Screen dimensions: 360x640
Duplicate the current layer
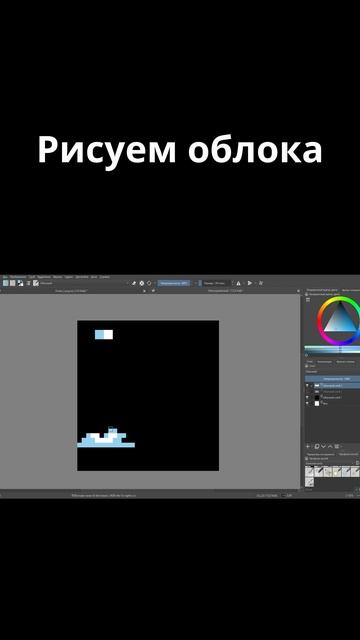(x=317, y=447)
